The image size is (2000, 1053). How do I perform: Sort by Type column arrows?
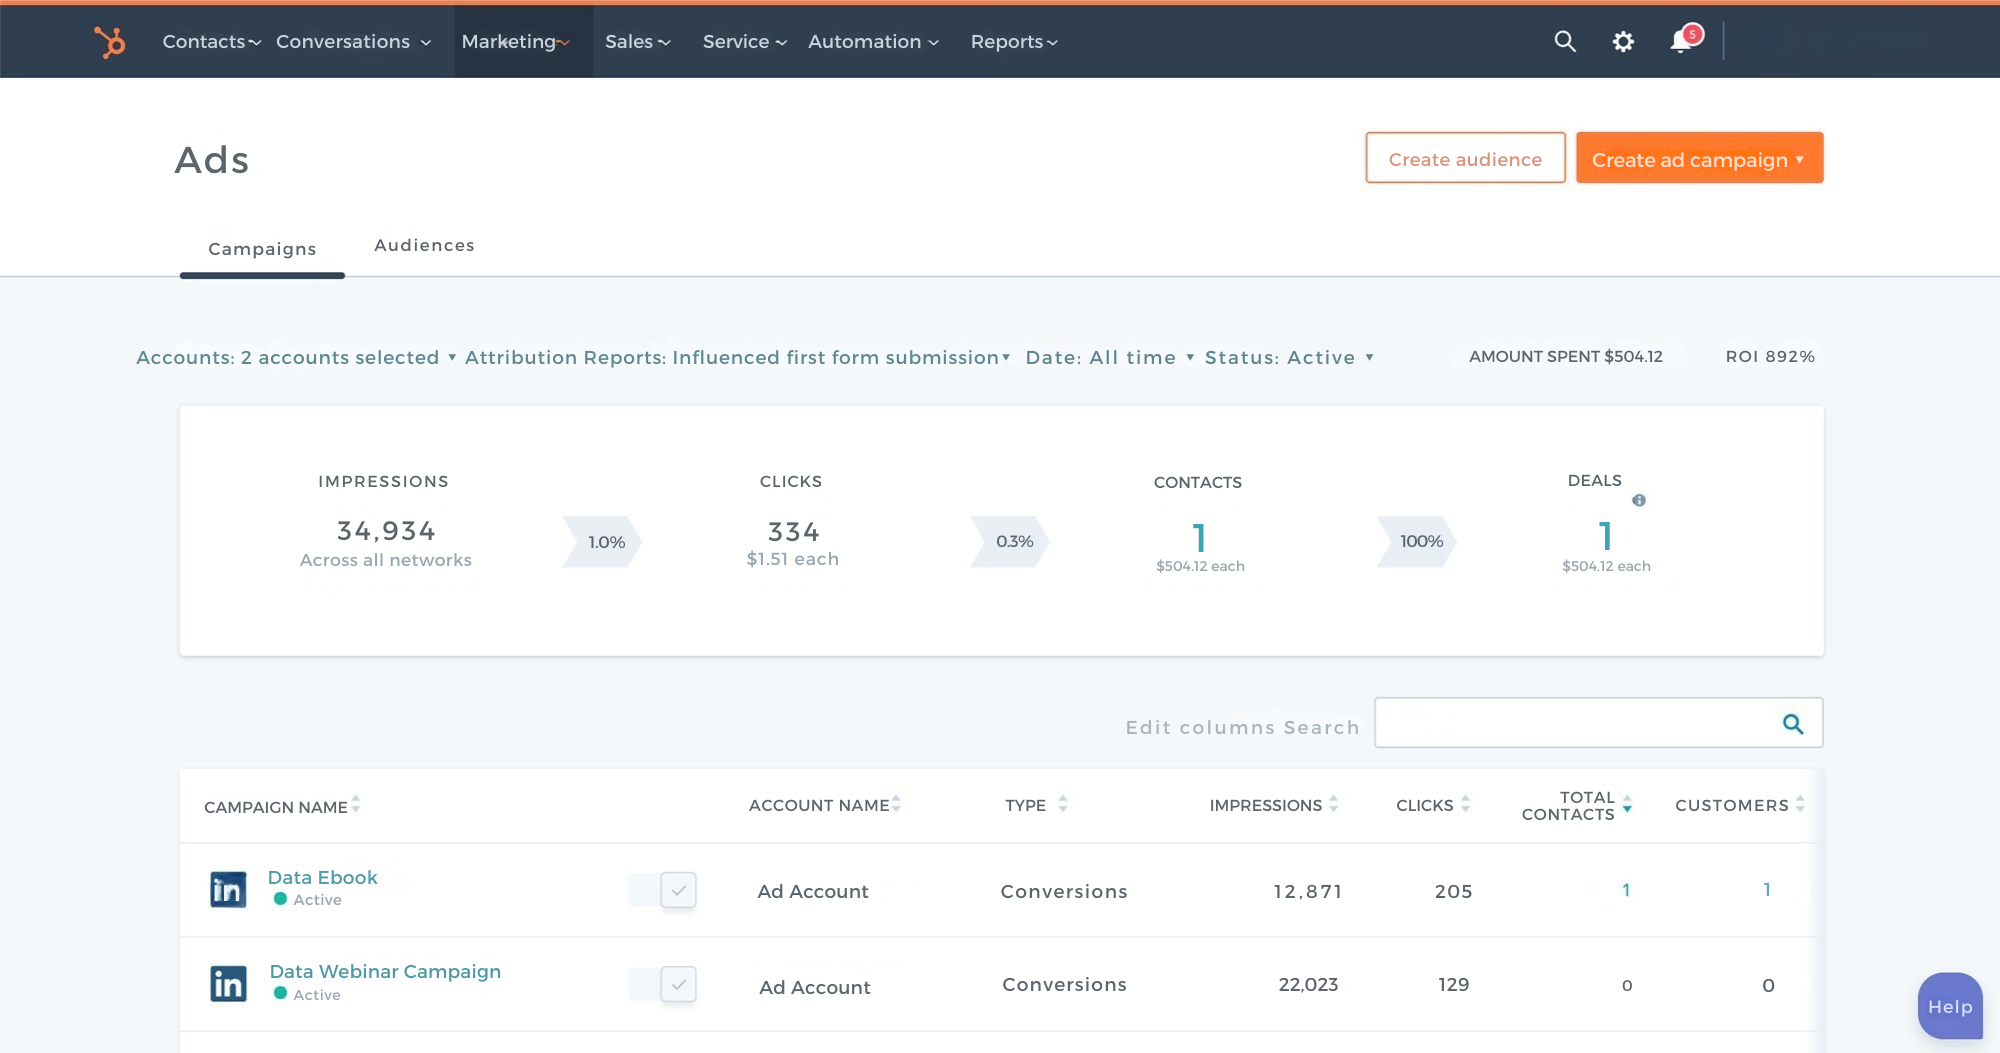coord(1063,804)
